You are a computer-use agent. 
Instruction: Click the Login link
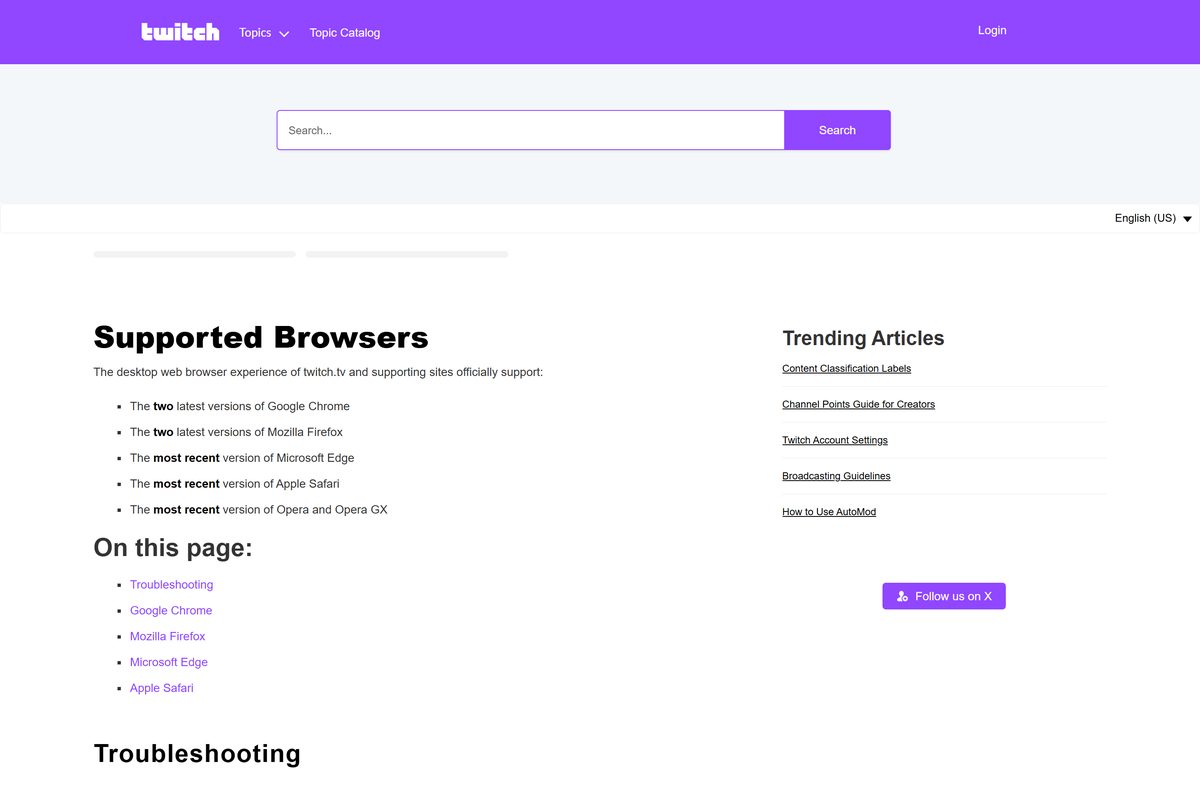[x=992, y=31]
